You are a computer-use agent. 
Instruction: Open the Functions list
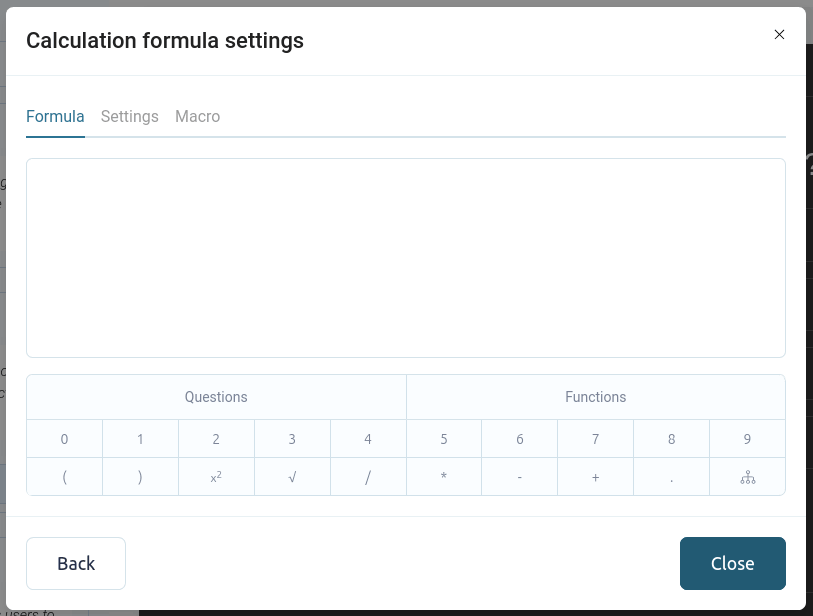point(595,397)
